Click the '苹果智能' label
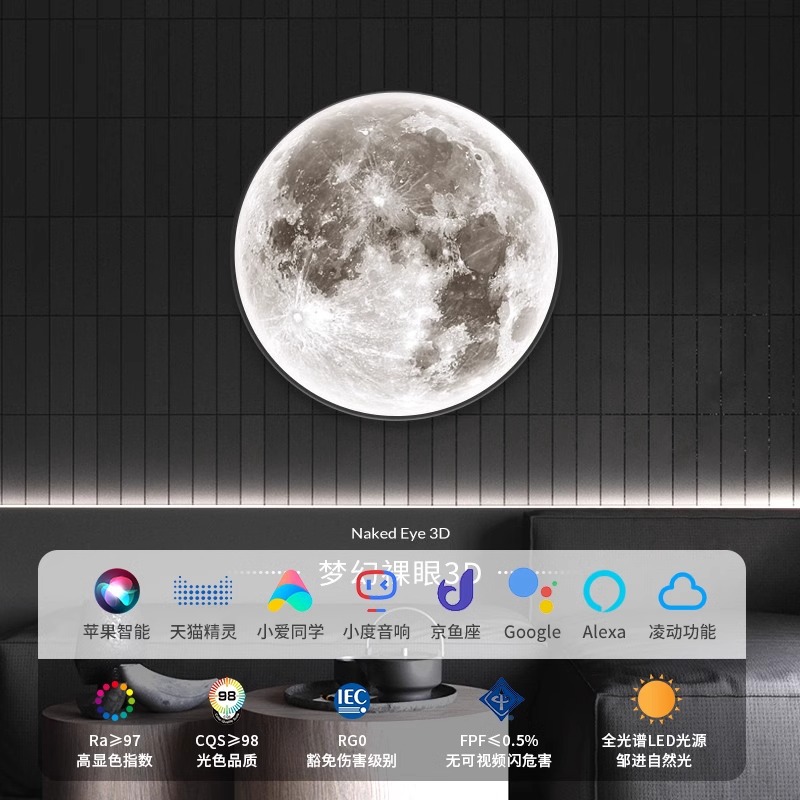 tap(116, 632)
